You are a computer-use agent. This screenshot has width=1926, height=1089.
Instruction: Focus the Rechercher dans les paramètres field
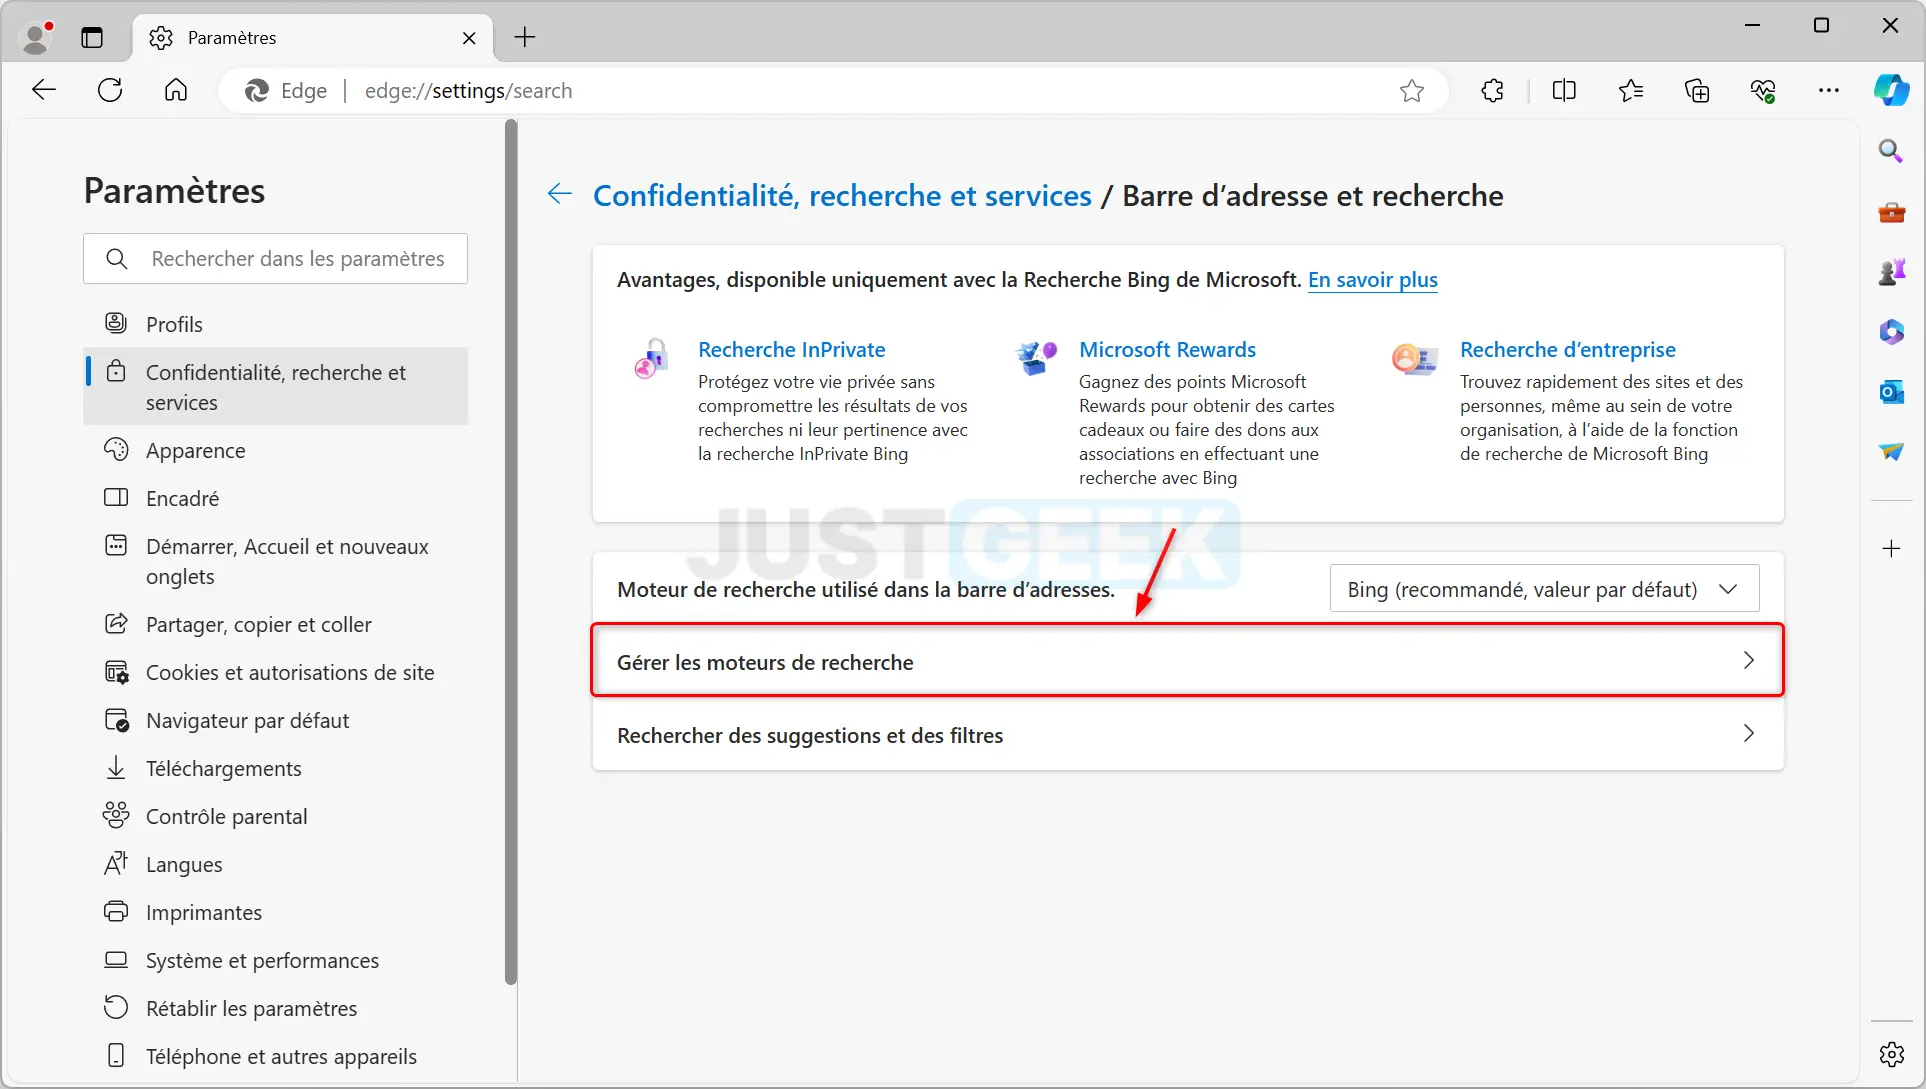pos(275,258)
